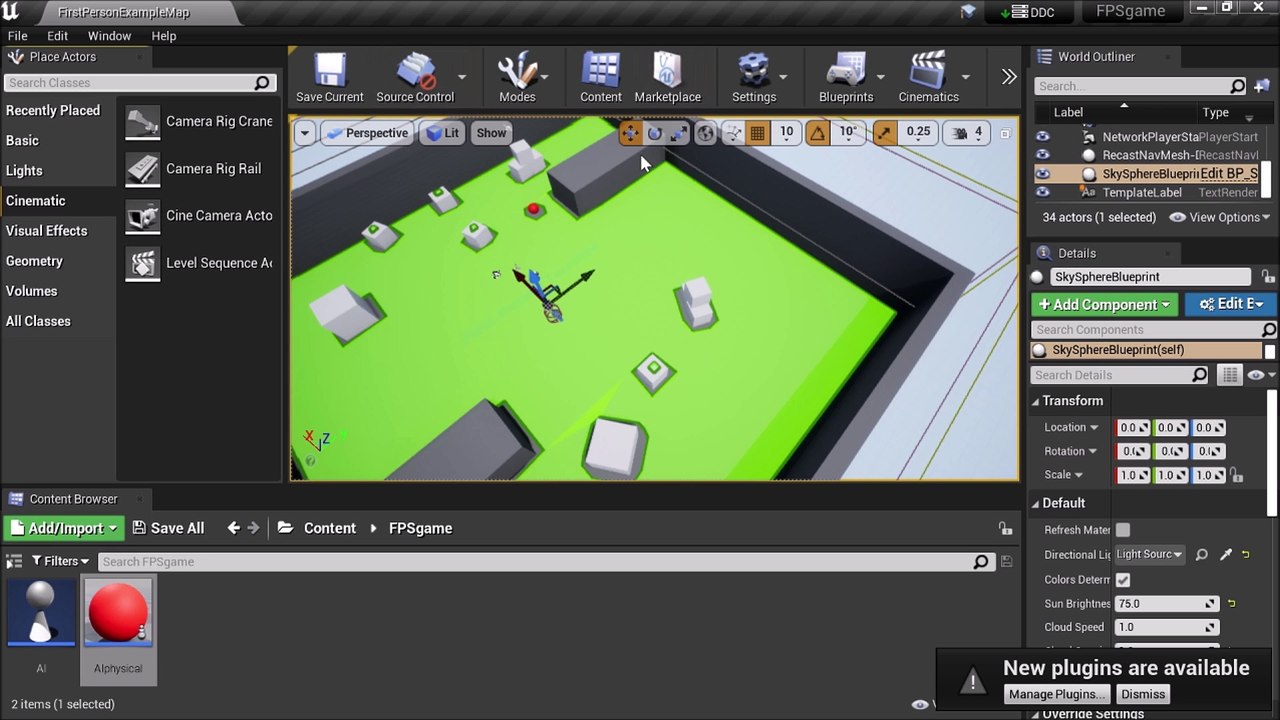Click the Show viewport button
The width and height of the screenshot is (1280, 720).
(491, 133)
